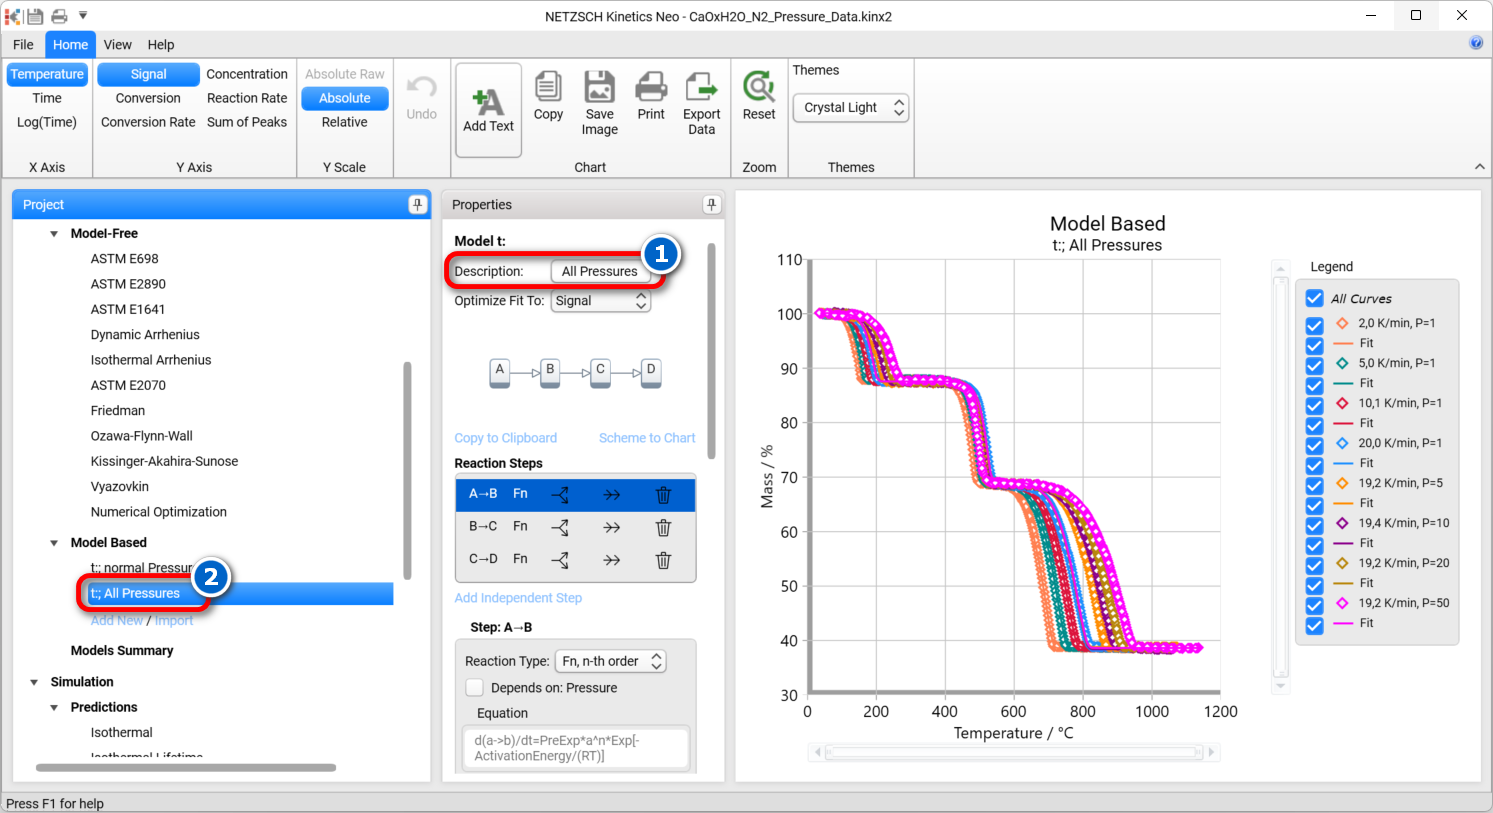Image resolution: width=1493 pixels, height=813 pixels.
Task: Open the View menu
Action: pos(117,45)
